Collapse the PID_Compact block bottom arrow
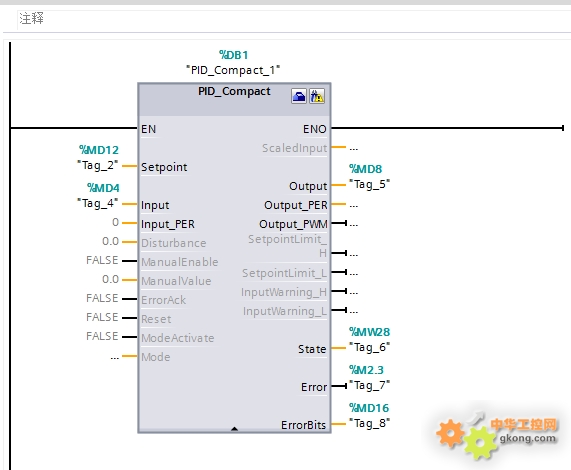Viewport: 571px width, 470px height. point(235,429)
